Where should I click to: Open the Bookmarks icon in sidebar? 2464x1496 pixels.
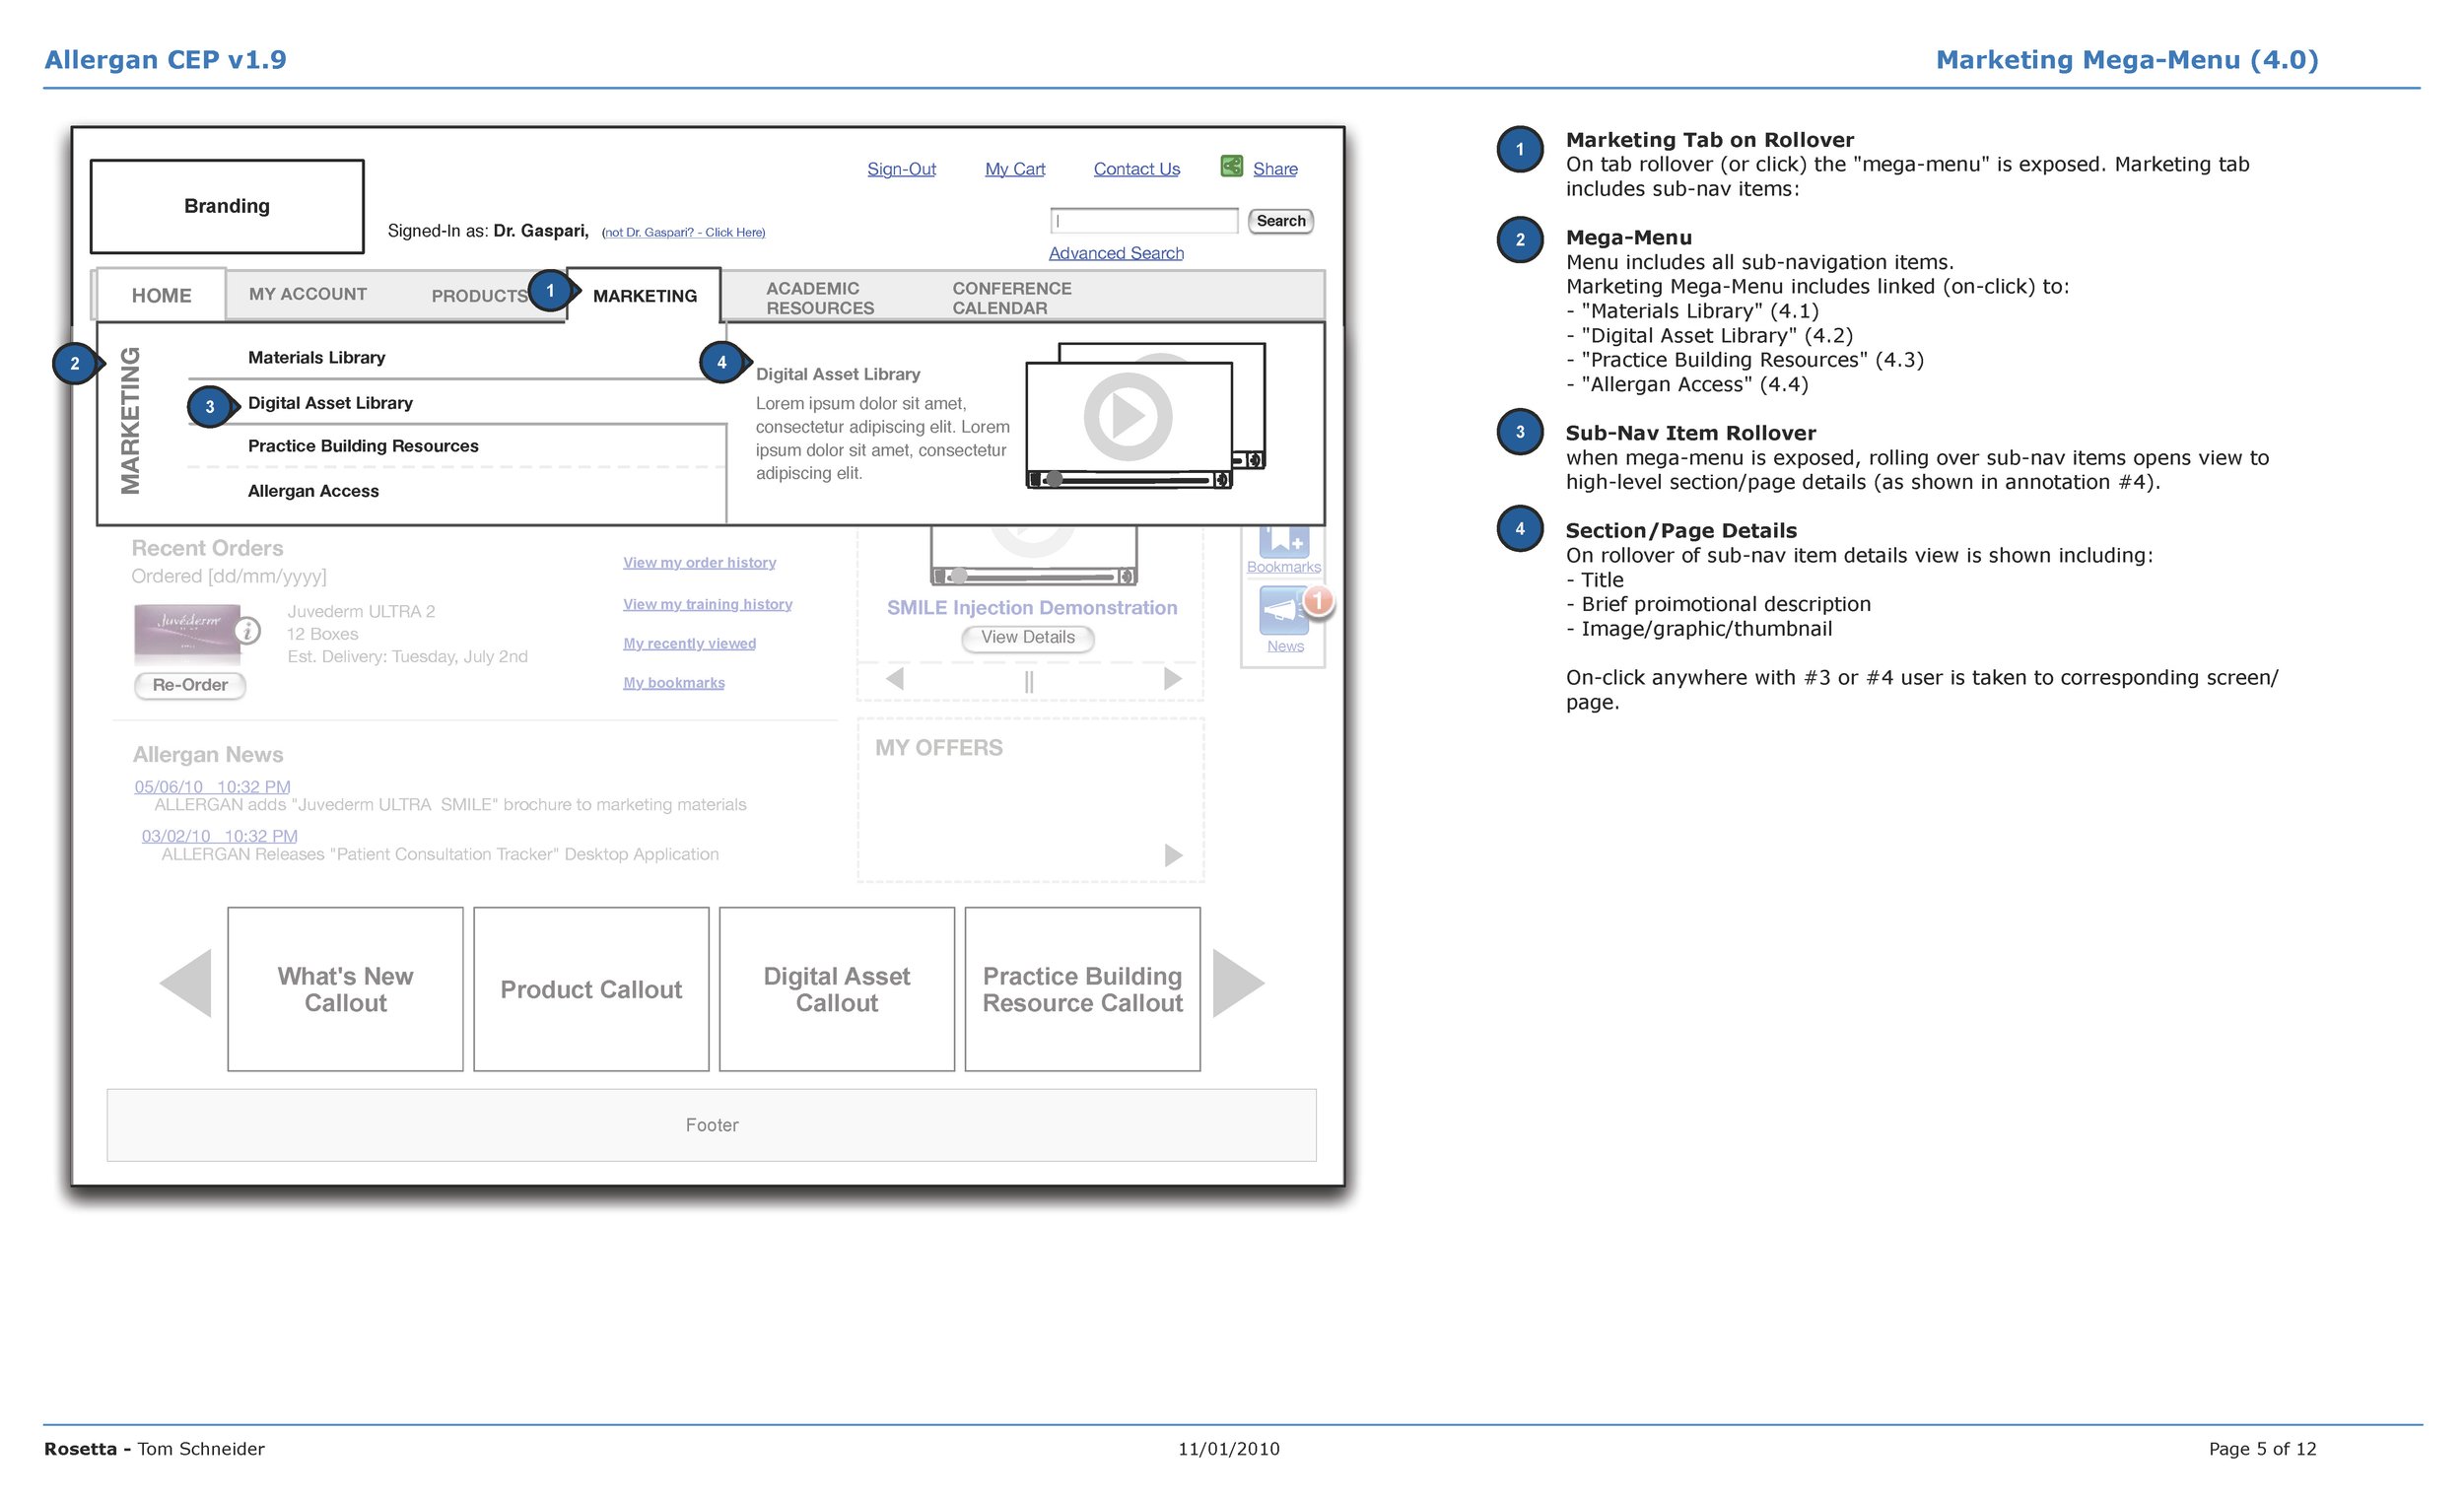[x=1283, y=540]
